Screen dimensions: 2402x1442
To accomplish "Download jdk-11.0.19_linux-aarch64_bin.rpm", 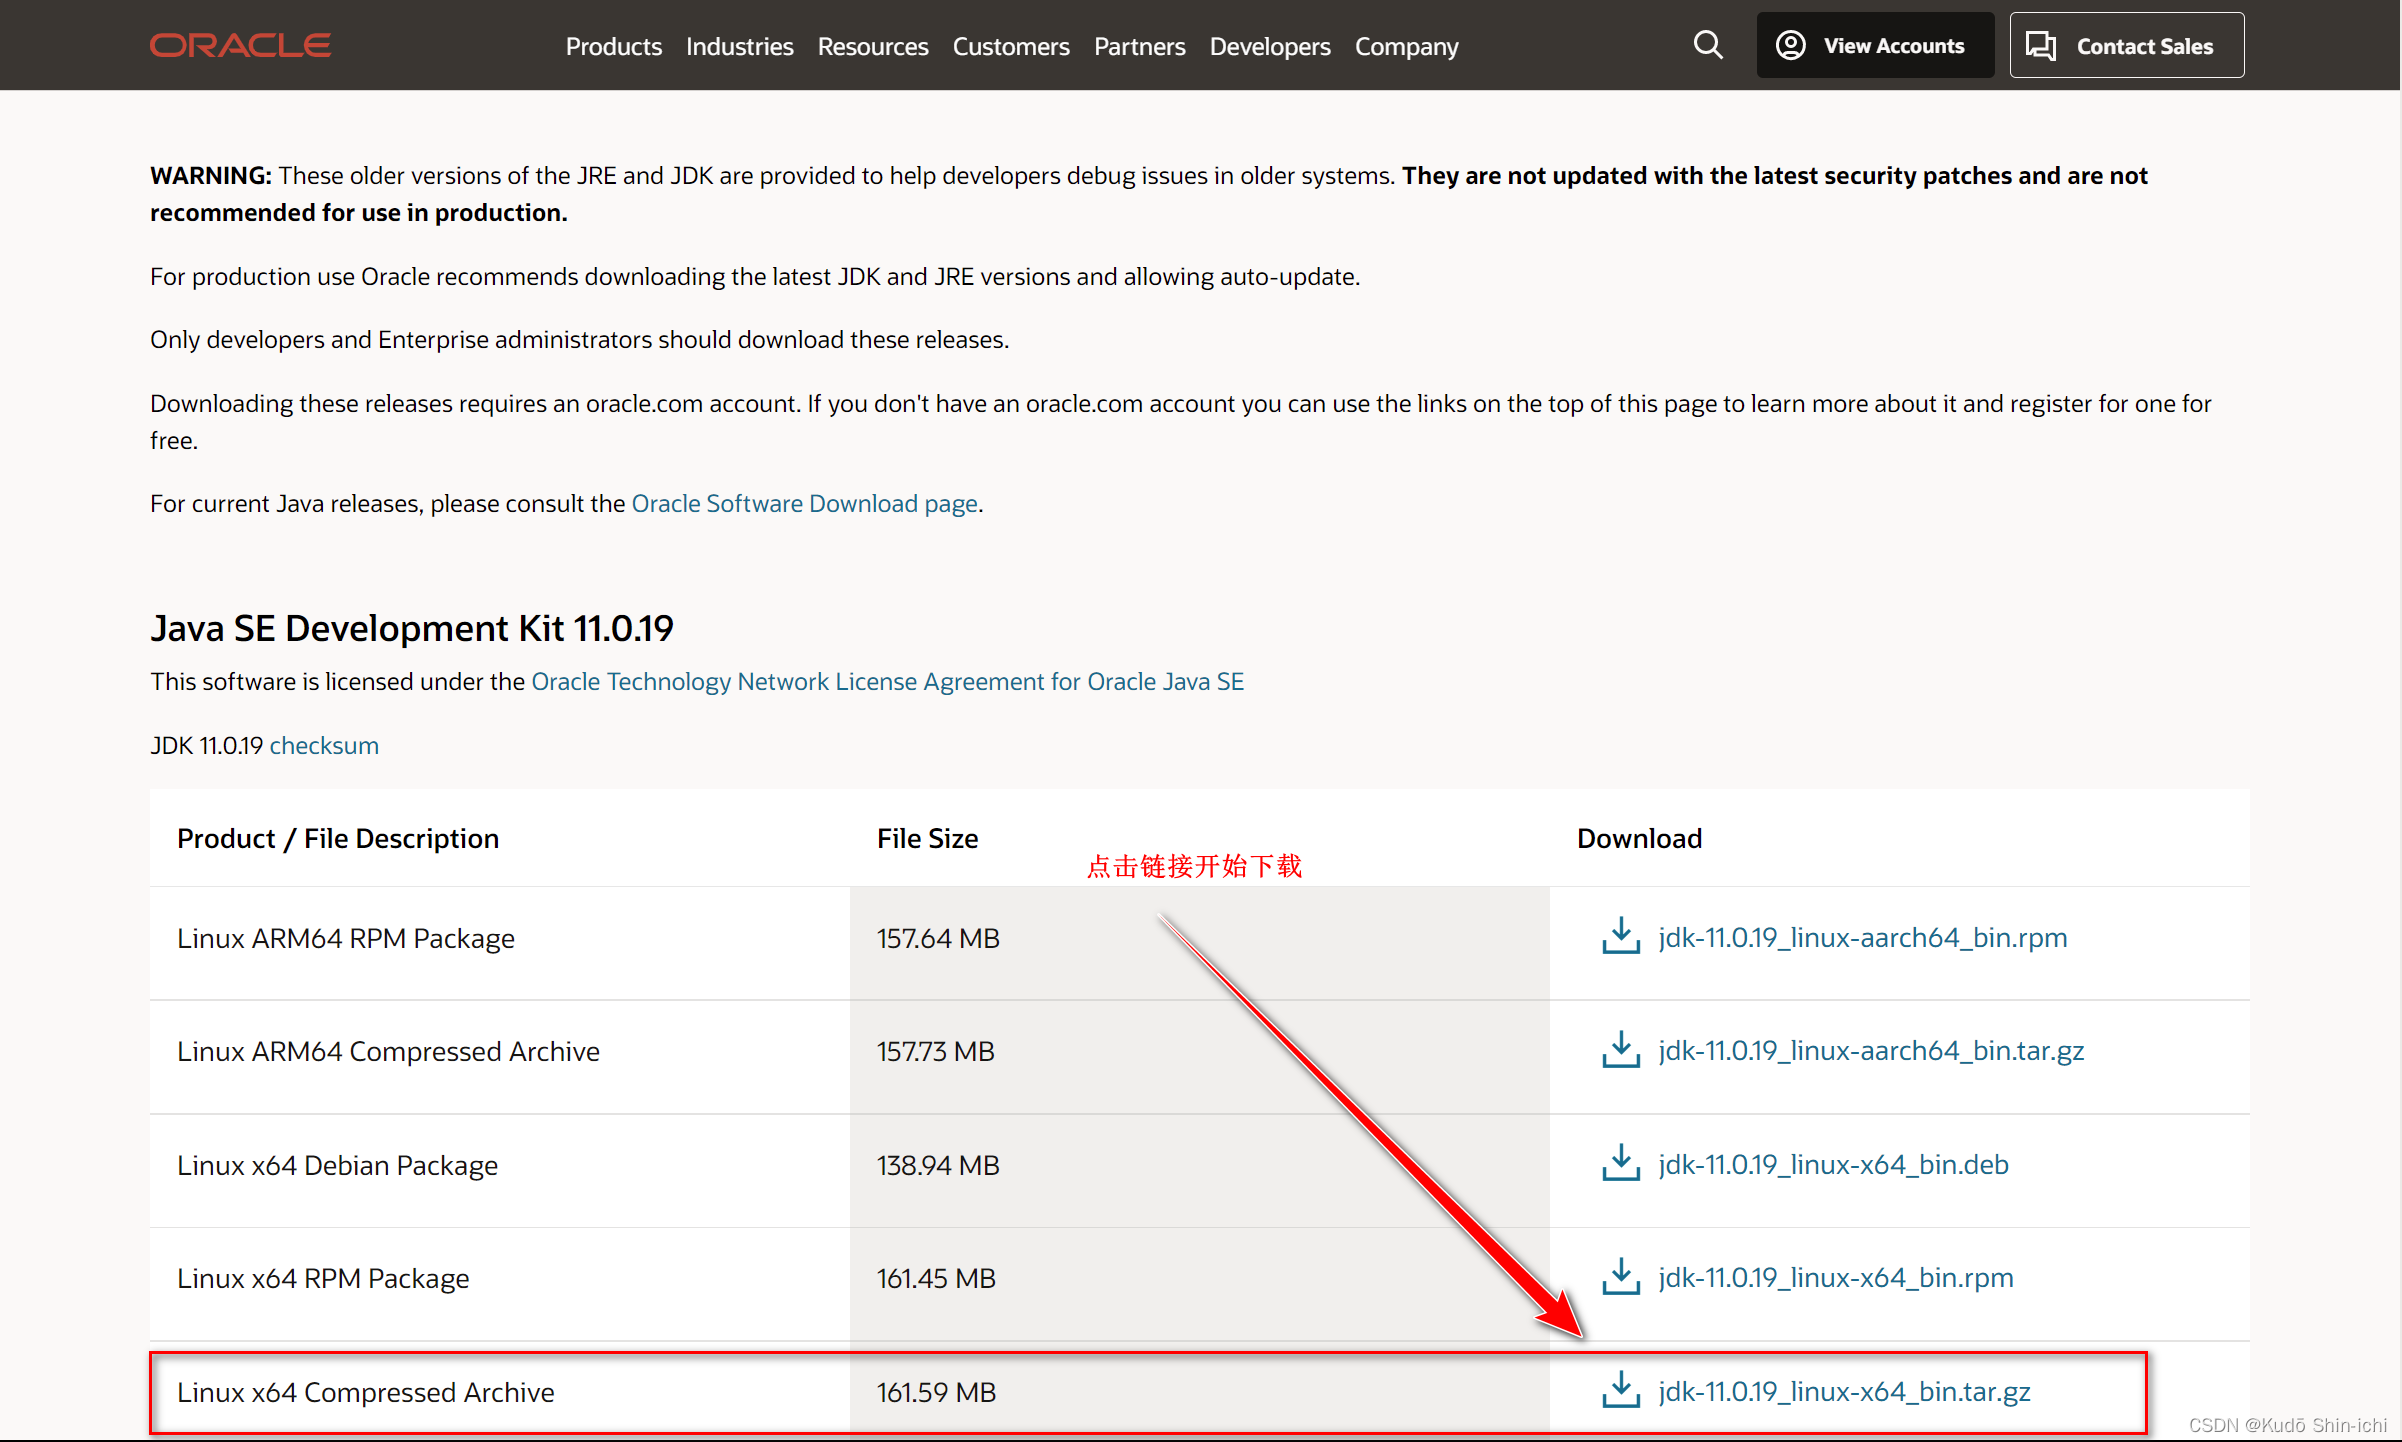I will (x=1862, y=937).
